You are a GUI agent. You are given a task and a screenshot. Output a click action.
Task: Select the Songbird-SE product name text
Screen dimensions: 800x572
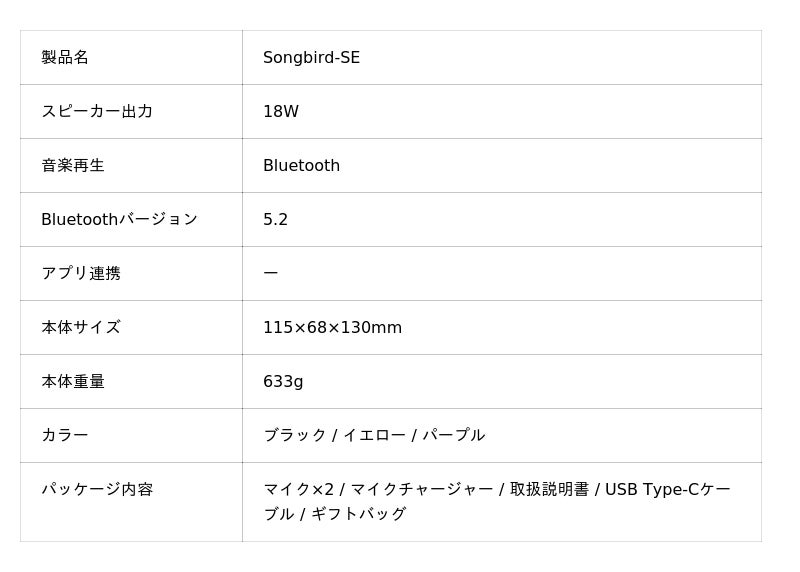(311, 58)
